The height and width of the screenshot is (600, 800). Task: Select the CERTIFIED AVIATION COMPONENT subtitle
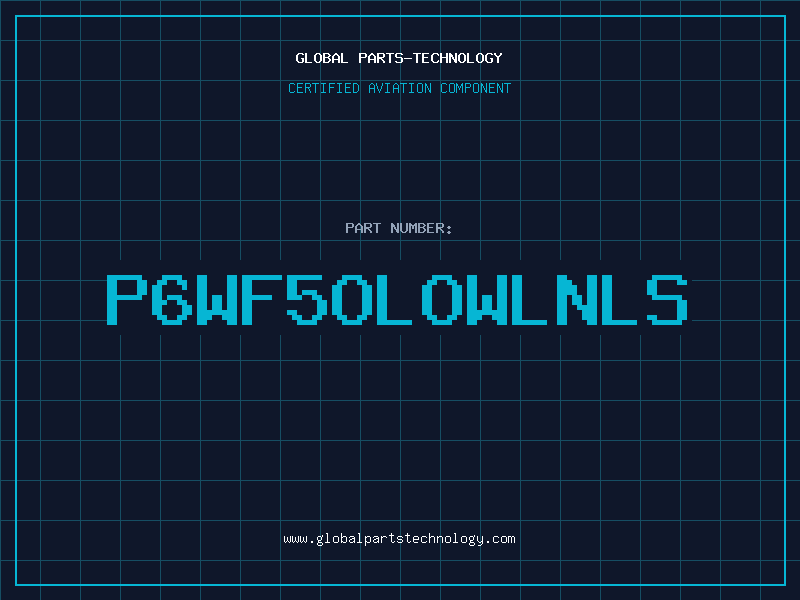399,88
